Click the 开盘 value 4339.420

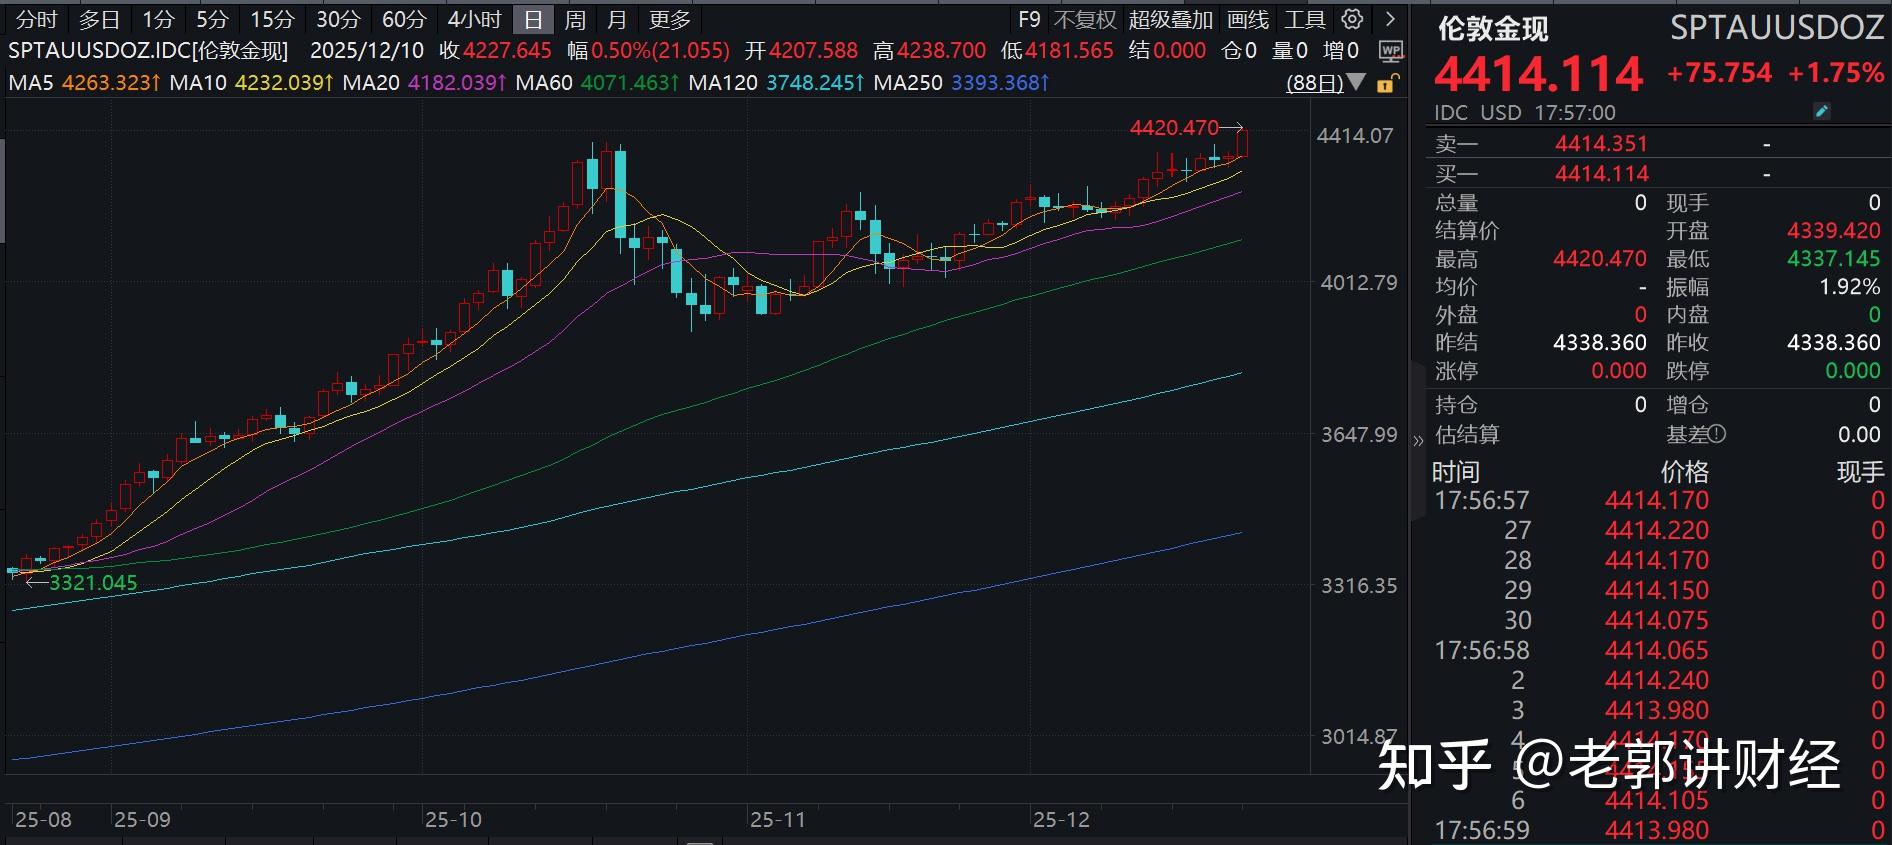tap(1834, 231)
